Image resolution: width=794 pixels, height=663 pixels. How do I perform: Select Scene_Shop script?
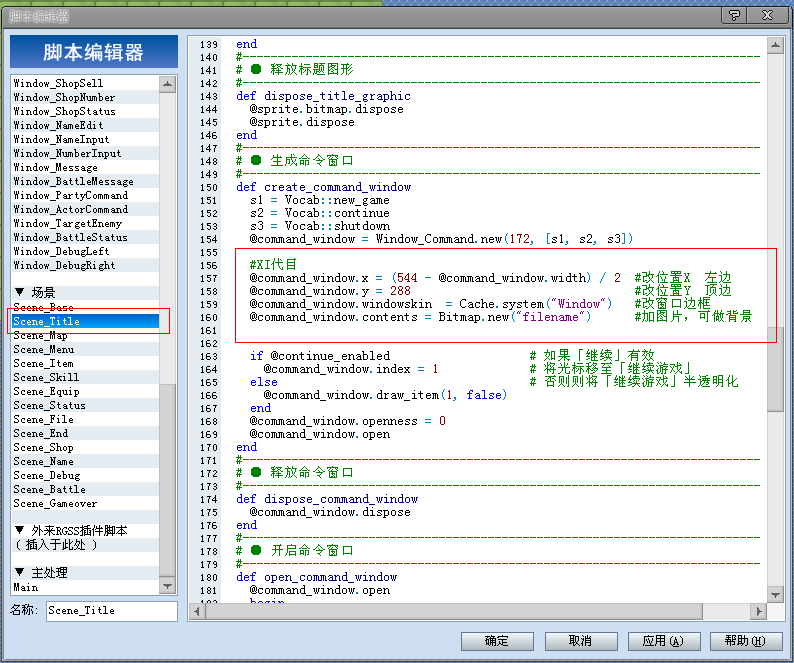(85, 448)
